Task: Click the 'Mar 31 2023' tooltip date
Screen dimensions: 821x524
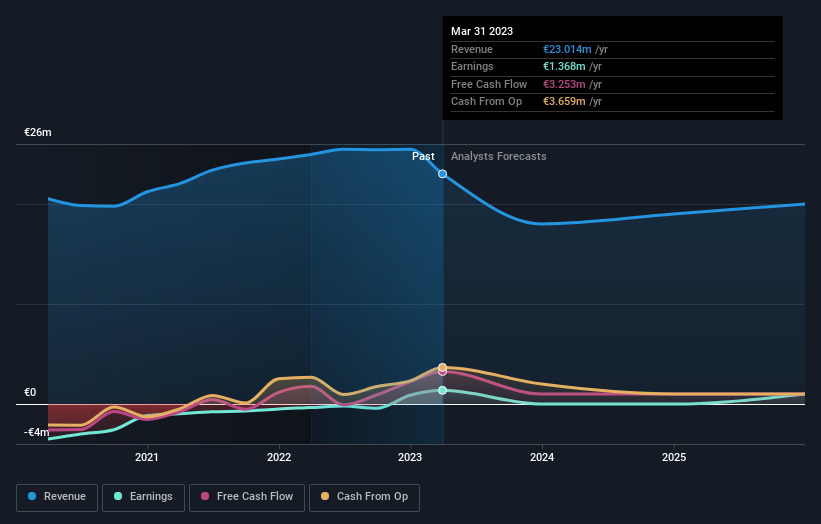Action: pos(482,31)
